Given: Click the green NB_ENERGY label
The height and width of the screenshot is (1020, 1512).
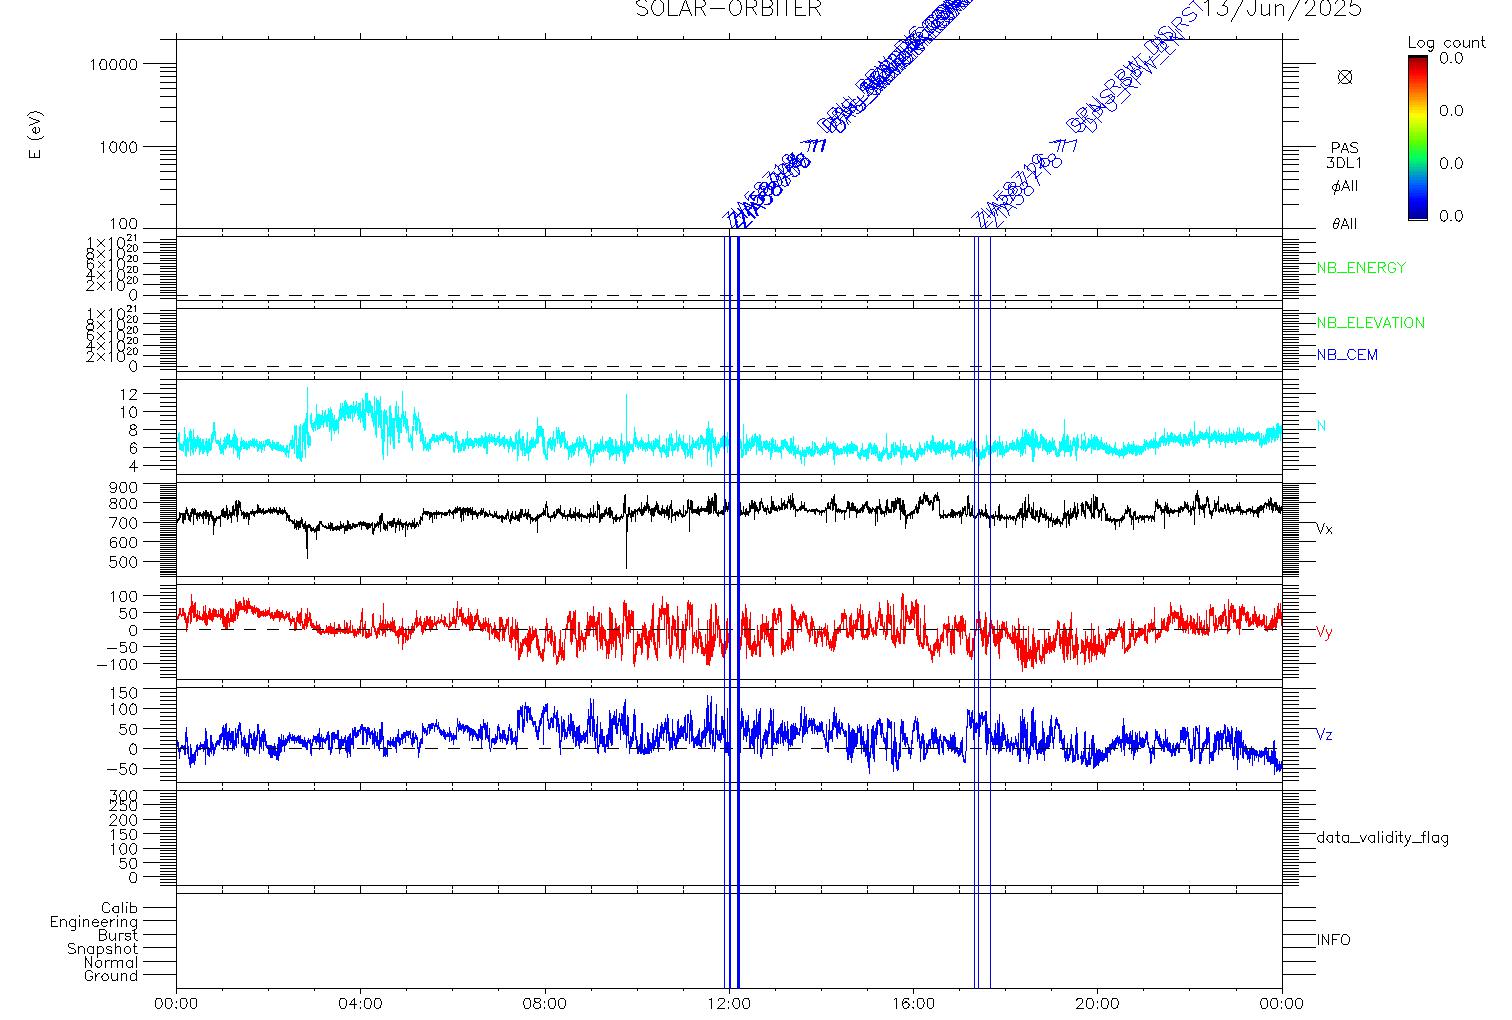Looking at the screenshot, I should [x=1361, y=268].
